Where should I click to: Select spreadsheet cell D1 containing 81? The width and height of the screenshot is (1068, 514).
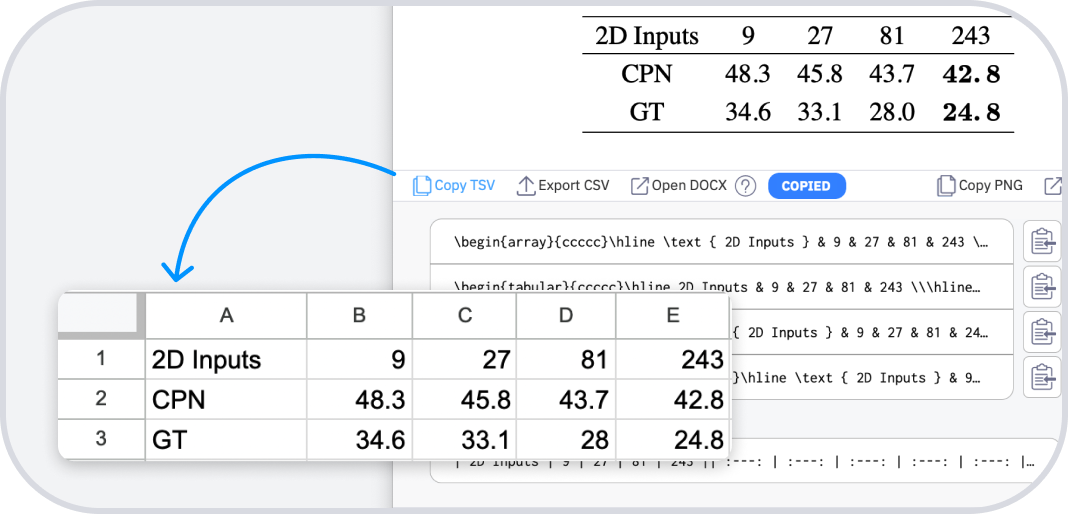(566, 359)
